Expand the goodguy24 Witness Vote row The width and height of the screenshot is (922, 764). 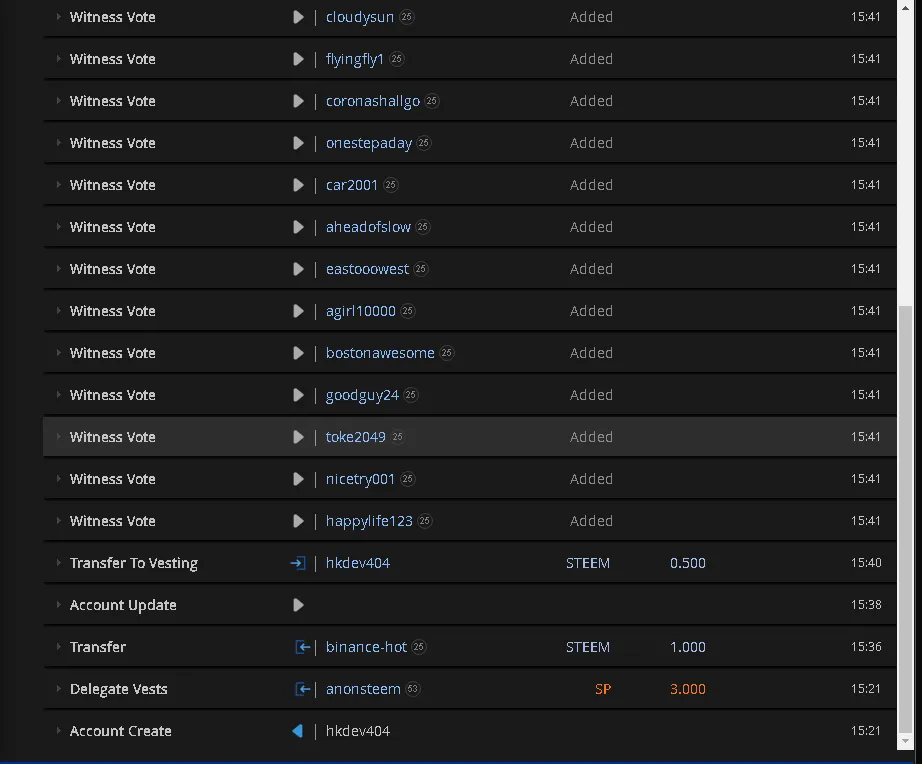pyautogui.click(x=58, y=395)
